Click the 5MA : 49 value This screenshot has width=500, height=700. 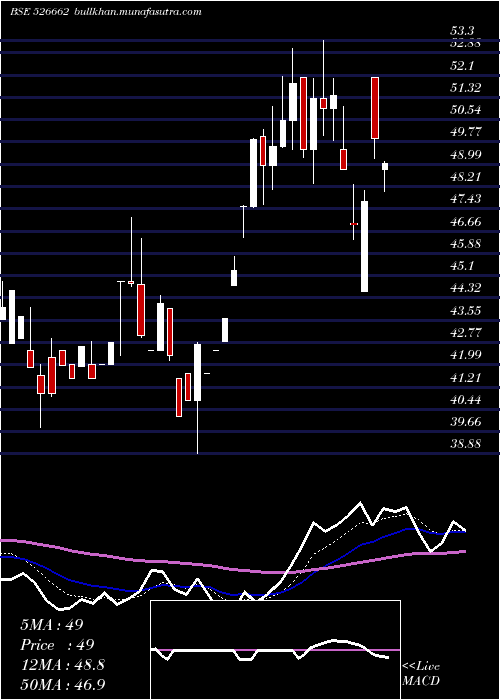tap(52, 625)
